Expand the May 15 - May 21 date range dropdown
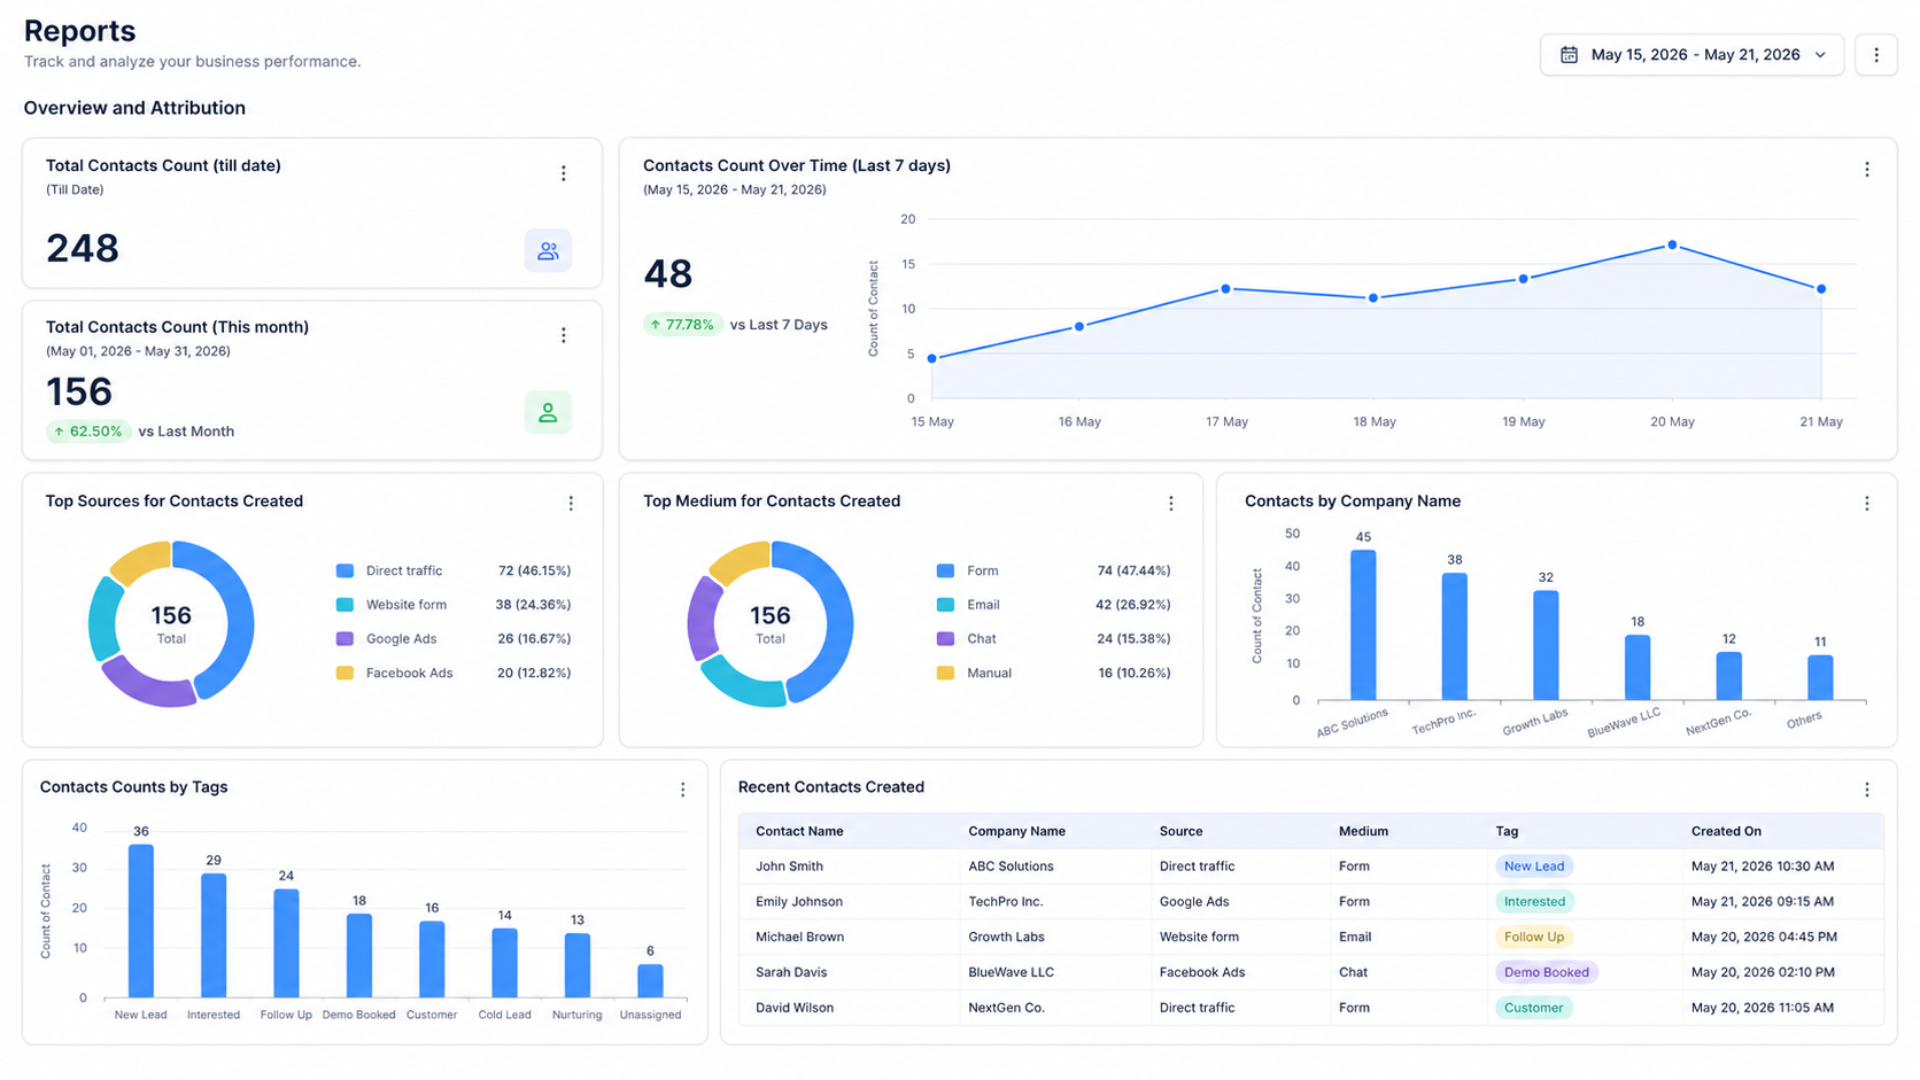 tap(1692, 55)
